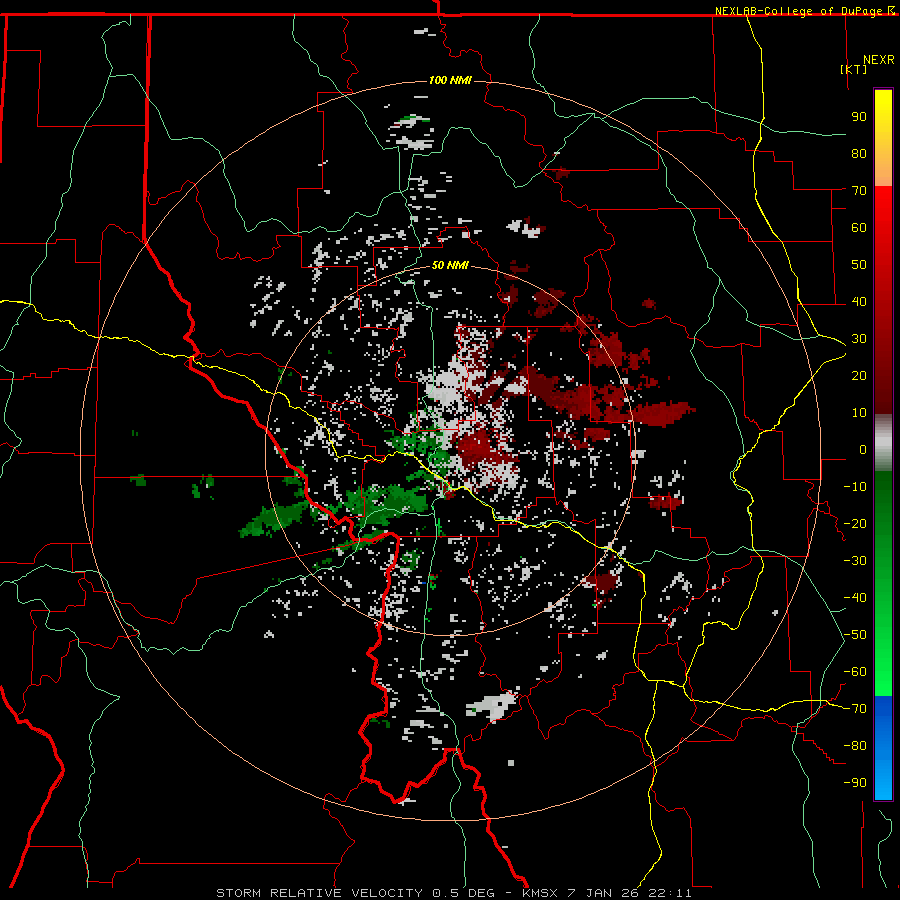Click the "-10" scale label

(x=855, y=487)
